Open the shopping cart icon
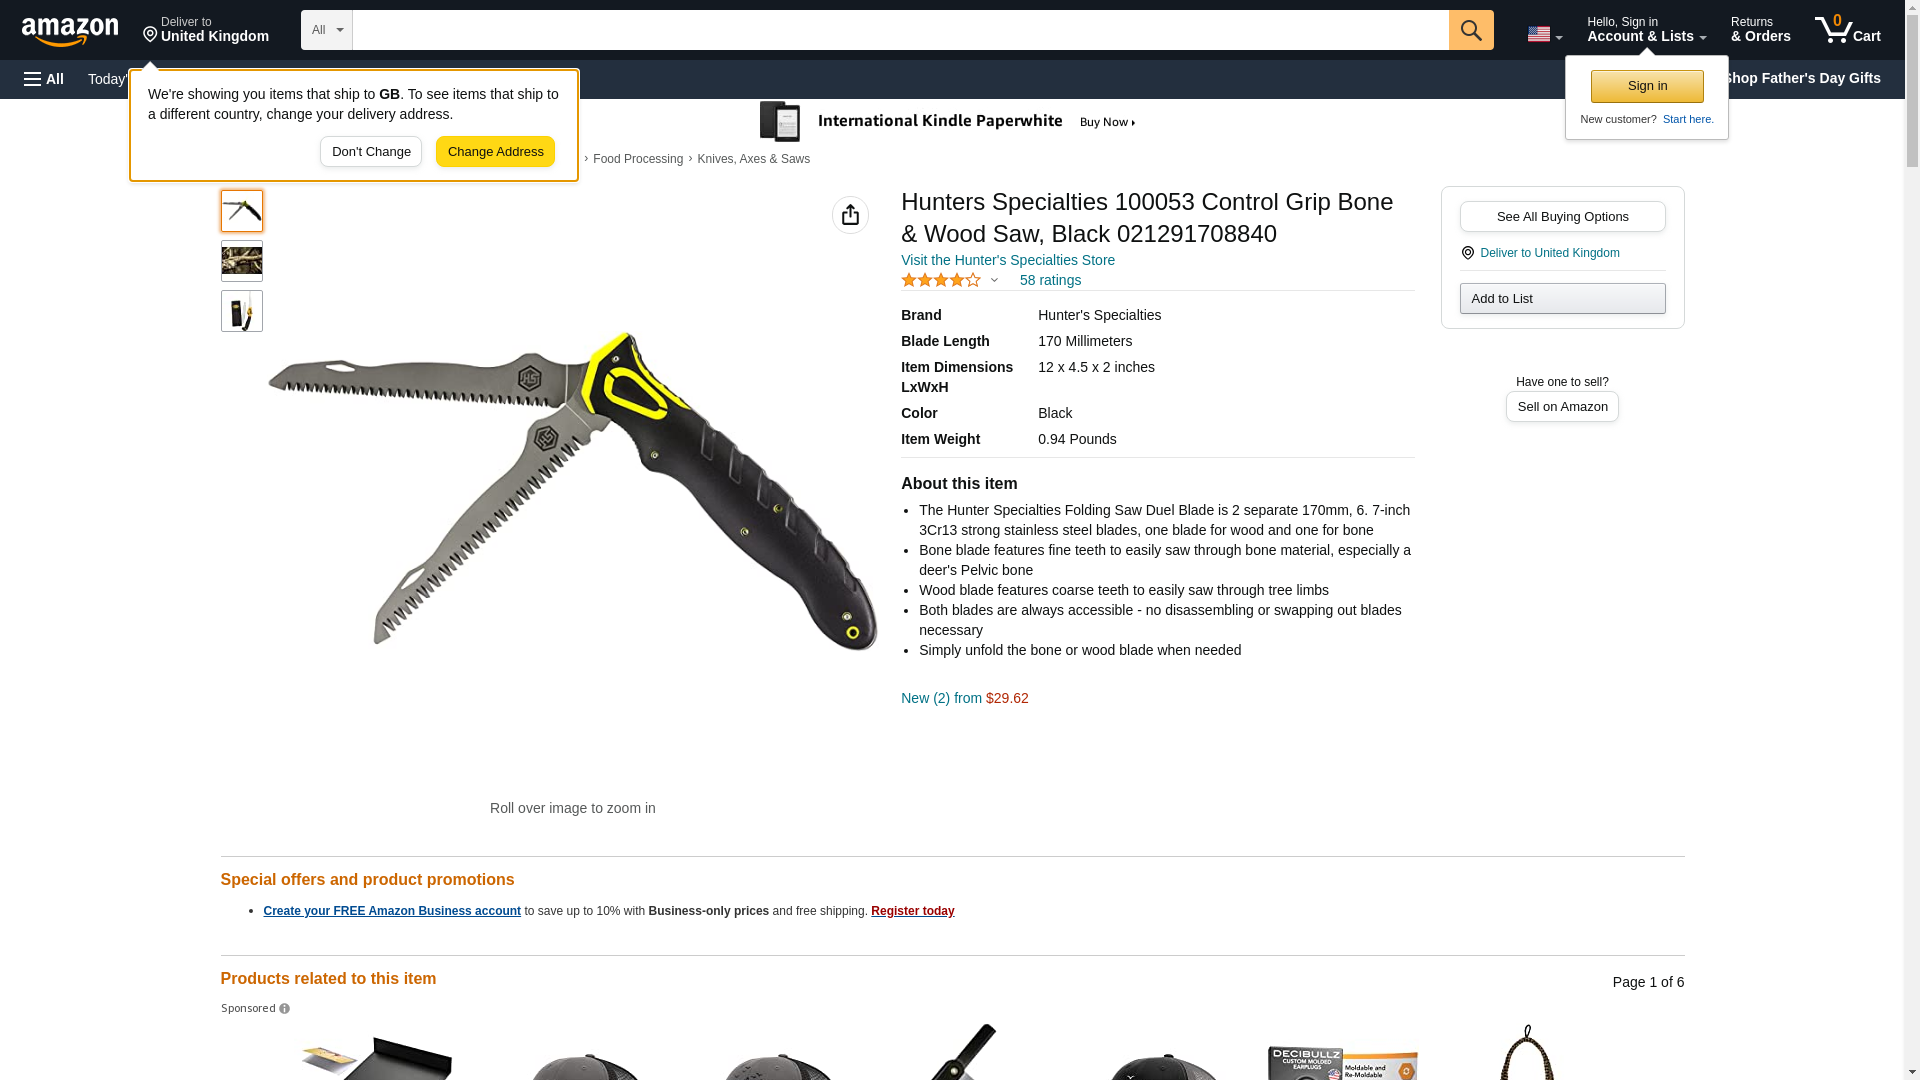The image size is (1920, 1080). coord(1848,30)
